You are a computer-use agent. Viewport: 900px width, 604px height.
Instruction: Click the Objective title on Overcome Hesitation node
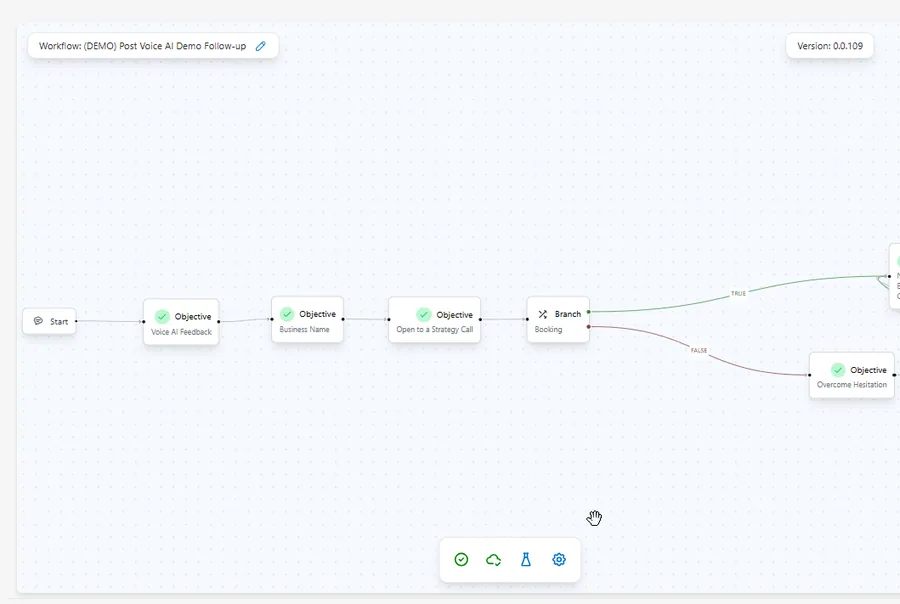tap(868, 370)
